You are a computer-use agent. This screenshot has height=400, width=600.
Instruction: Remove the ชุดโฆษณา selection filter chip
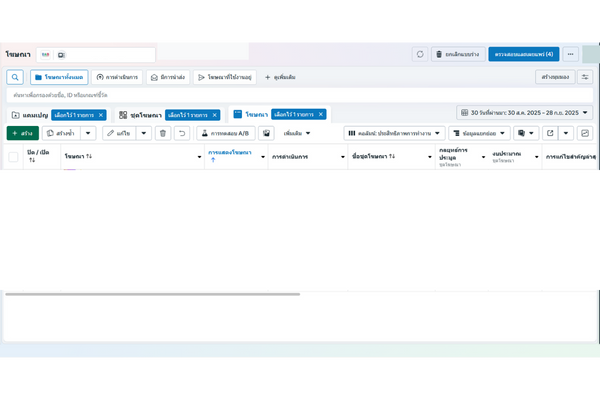pyautogui.click(x=214, y=115)
